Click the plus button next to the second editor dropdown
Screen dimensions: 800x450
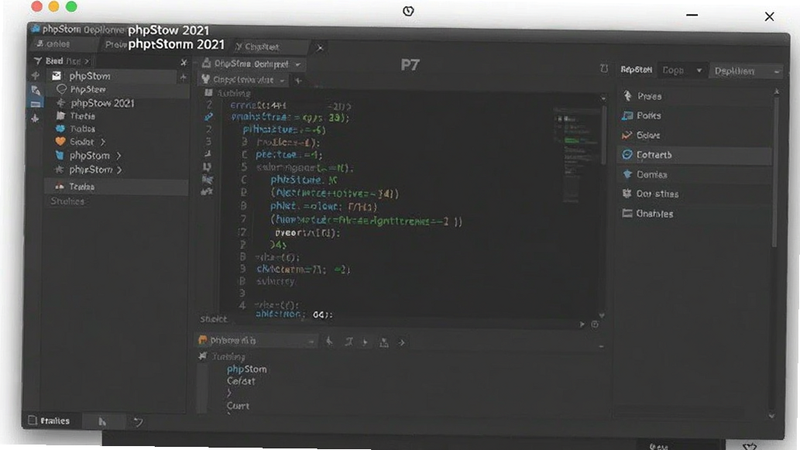click(x=298, y=80)
